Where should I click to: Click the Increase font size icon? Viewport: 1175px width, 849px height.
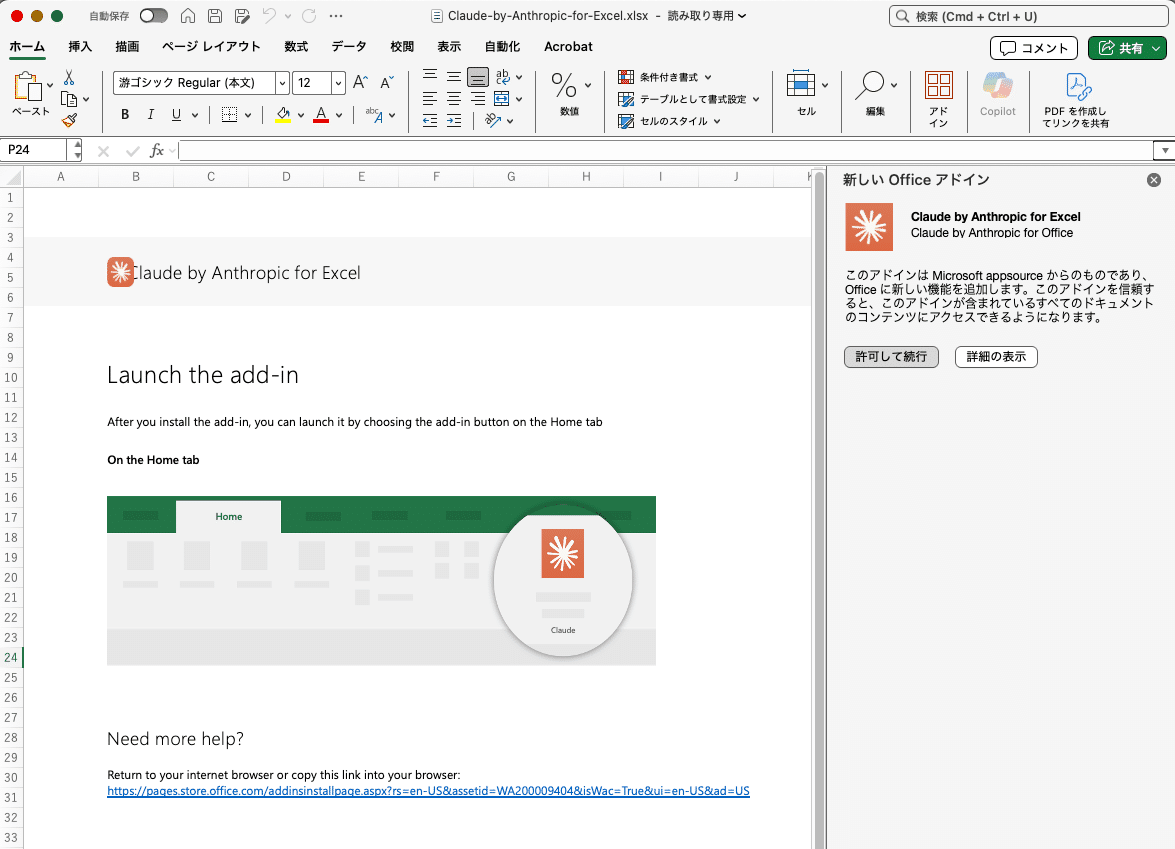click(x=360, y=82)
